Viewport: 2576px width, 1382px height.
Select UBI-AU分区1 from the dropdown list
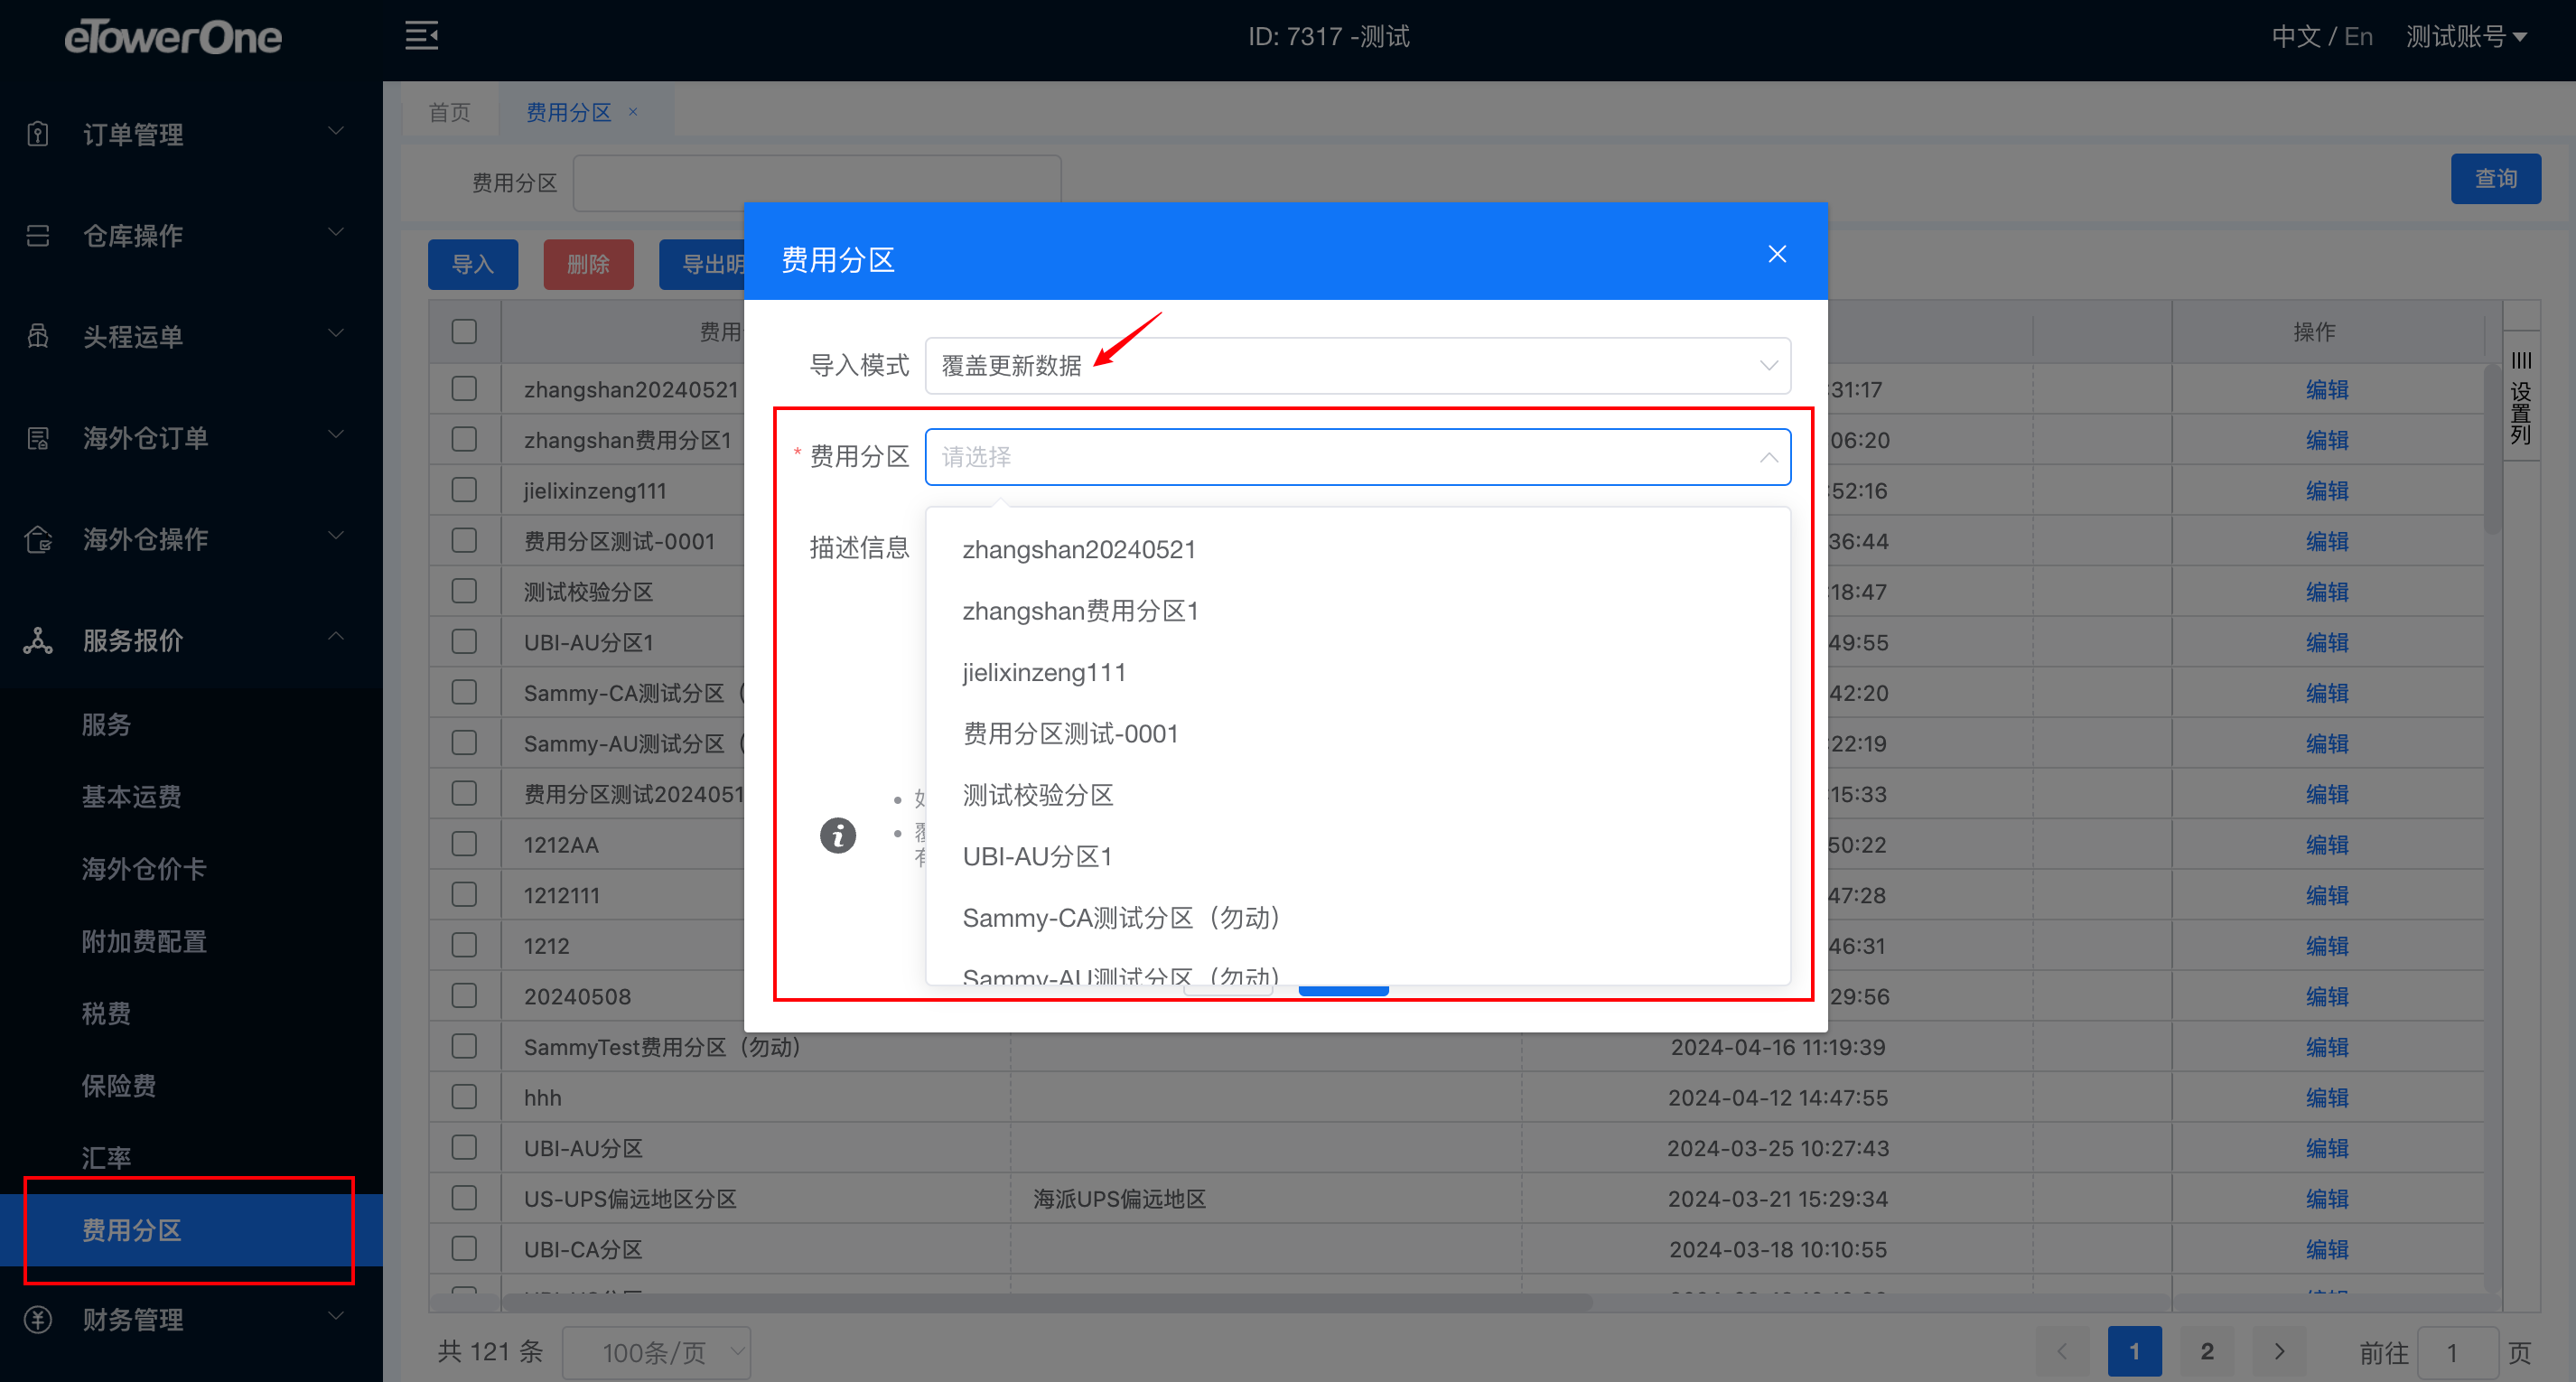(x=1037, y=856)
